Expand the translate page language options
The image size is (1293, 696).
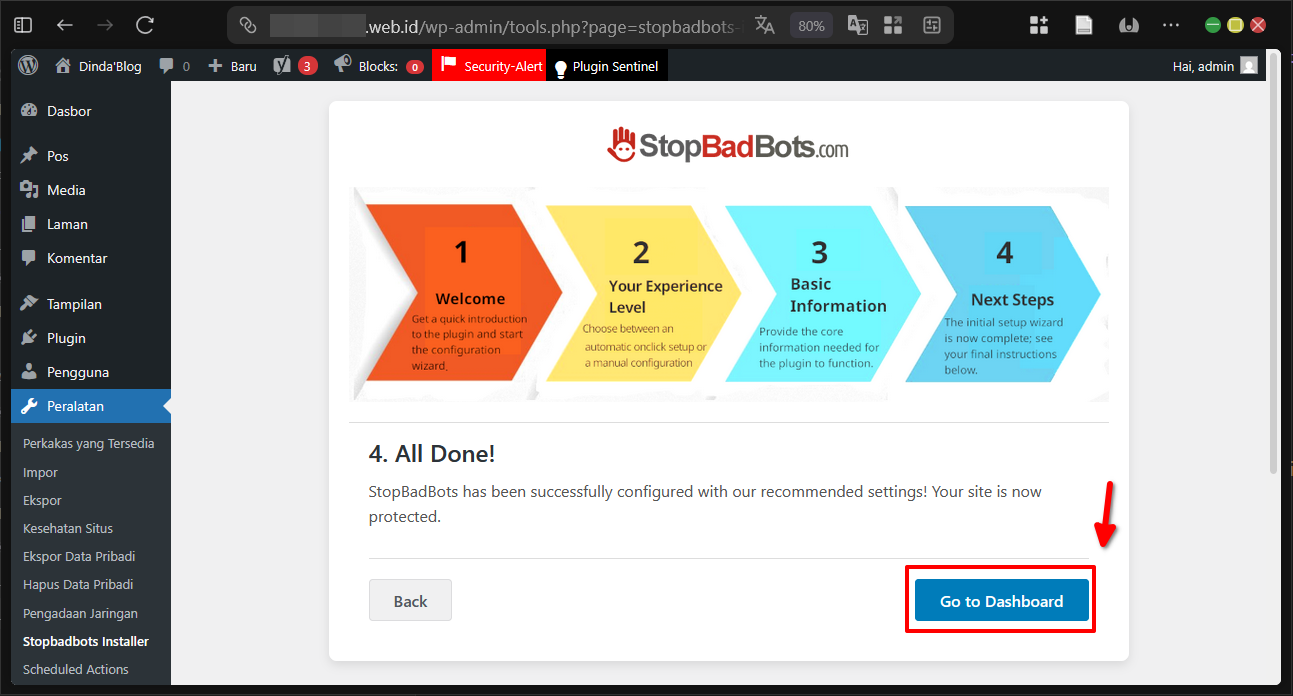[765, 24]
